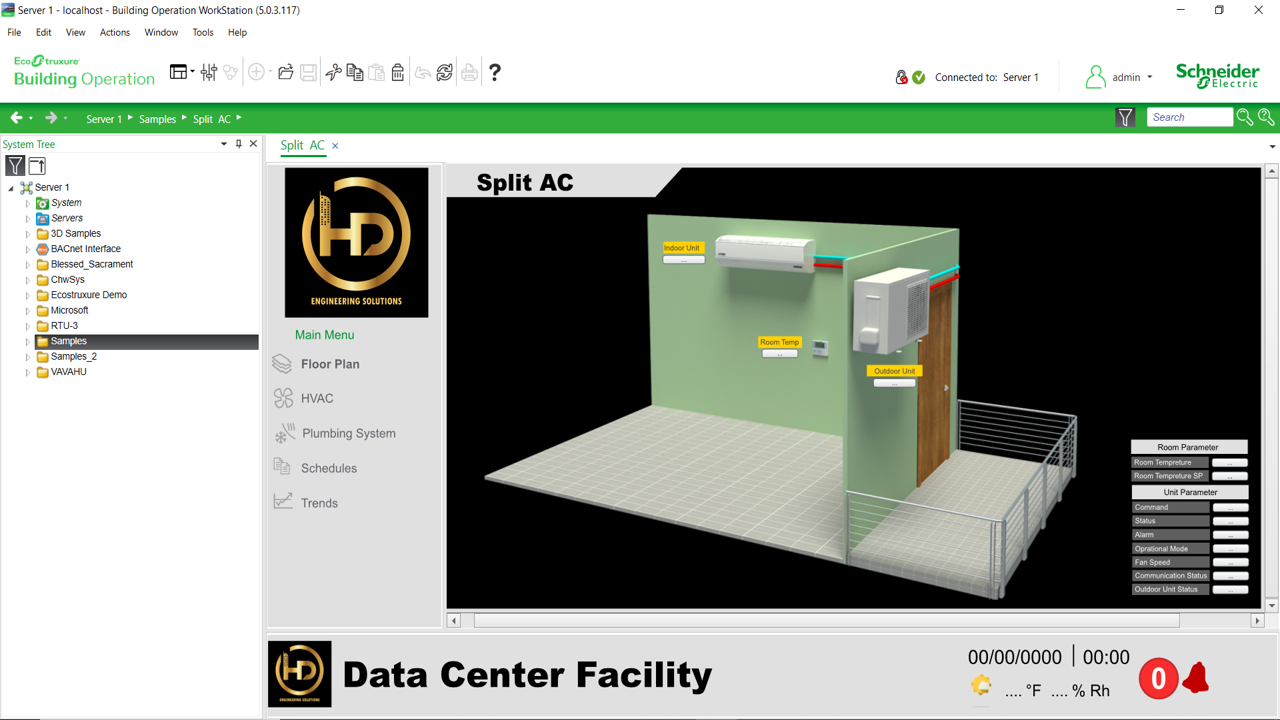Toggle the filter icon beside search box
The image size is (1280, 720).
point(1125,118)
